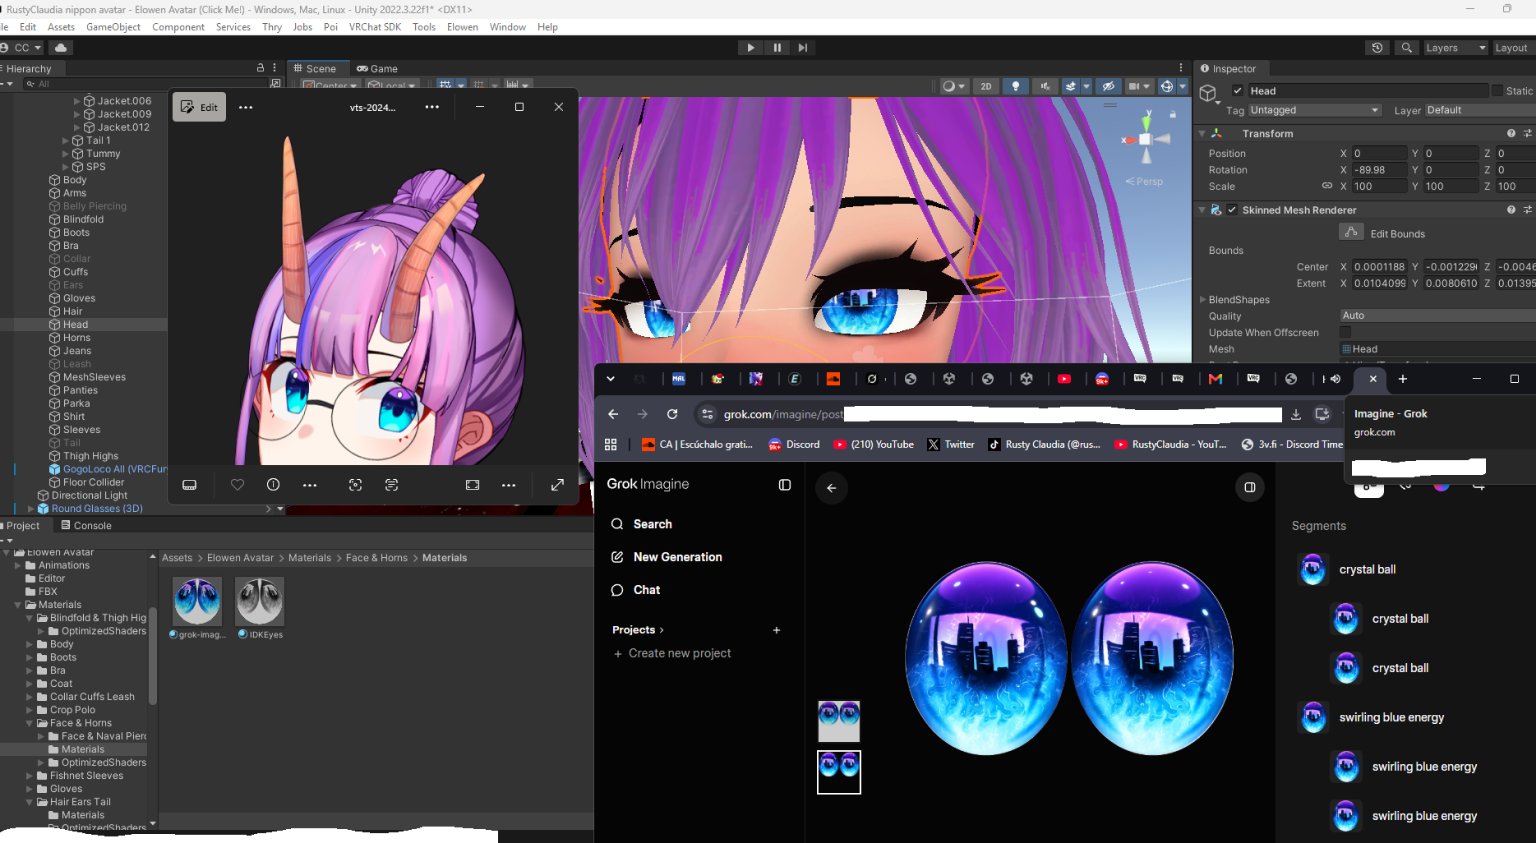This screenshot has width=1536, height=843.
Task: Open Chrome downloads icon
Action: click(1296, 414)
